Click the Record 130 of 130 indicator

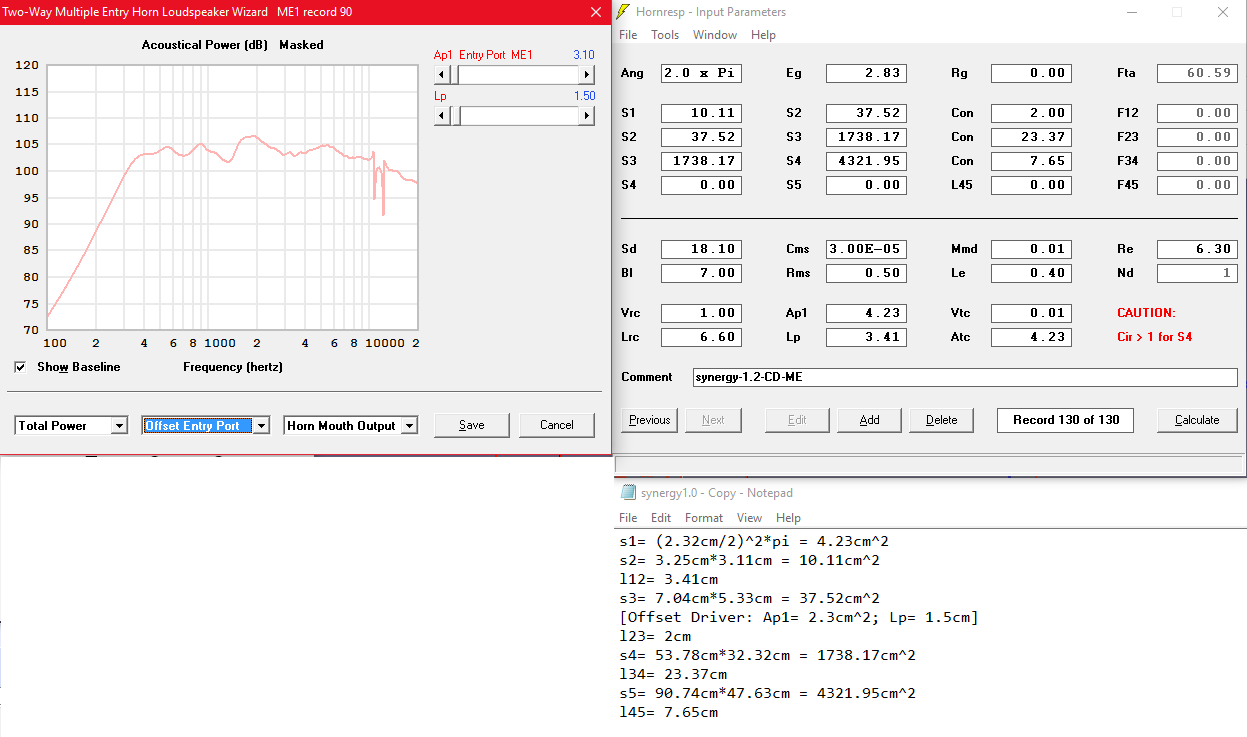(1066, 420)
